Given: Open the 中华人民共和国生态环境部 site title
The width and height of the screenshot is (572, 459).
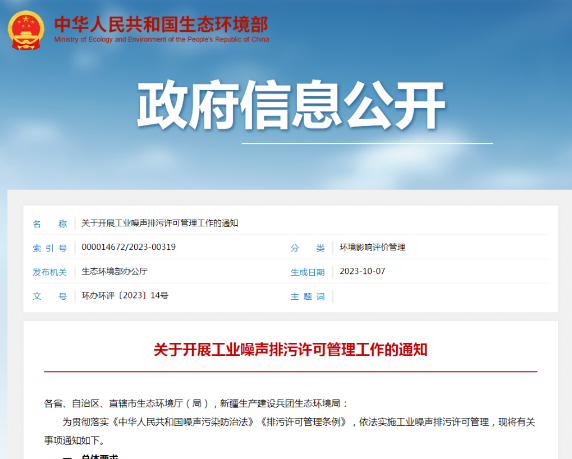Looking at the screenshot, I should (x=161, y=24).
